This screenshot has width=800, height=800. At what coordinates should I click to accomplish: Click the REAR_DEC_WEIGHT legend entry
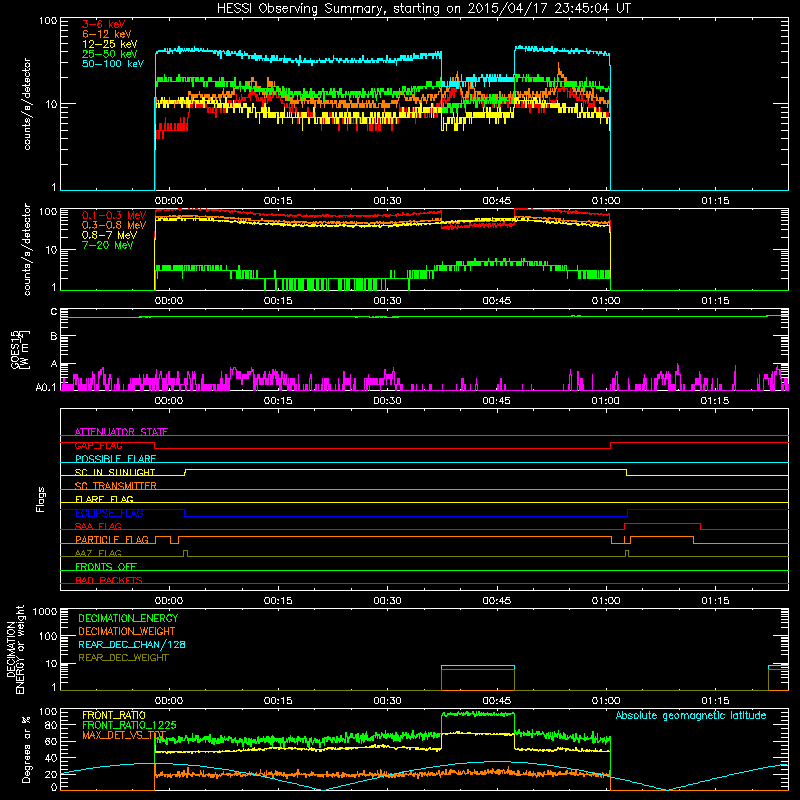pyautogui.click(x=123, y=658)
